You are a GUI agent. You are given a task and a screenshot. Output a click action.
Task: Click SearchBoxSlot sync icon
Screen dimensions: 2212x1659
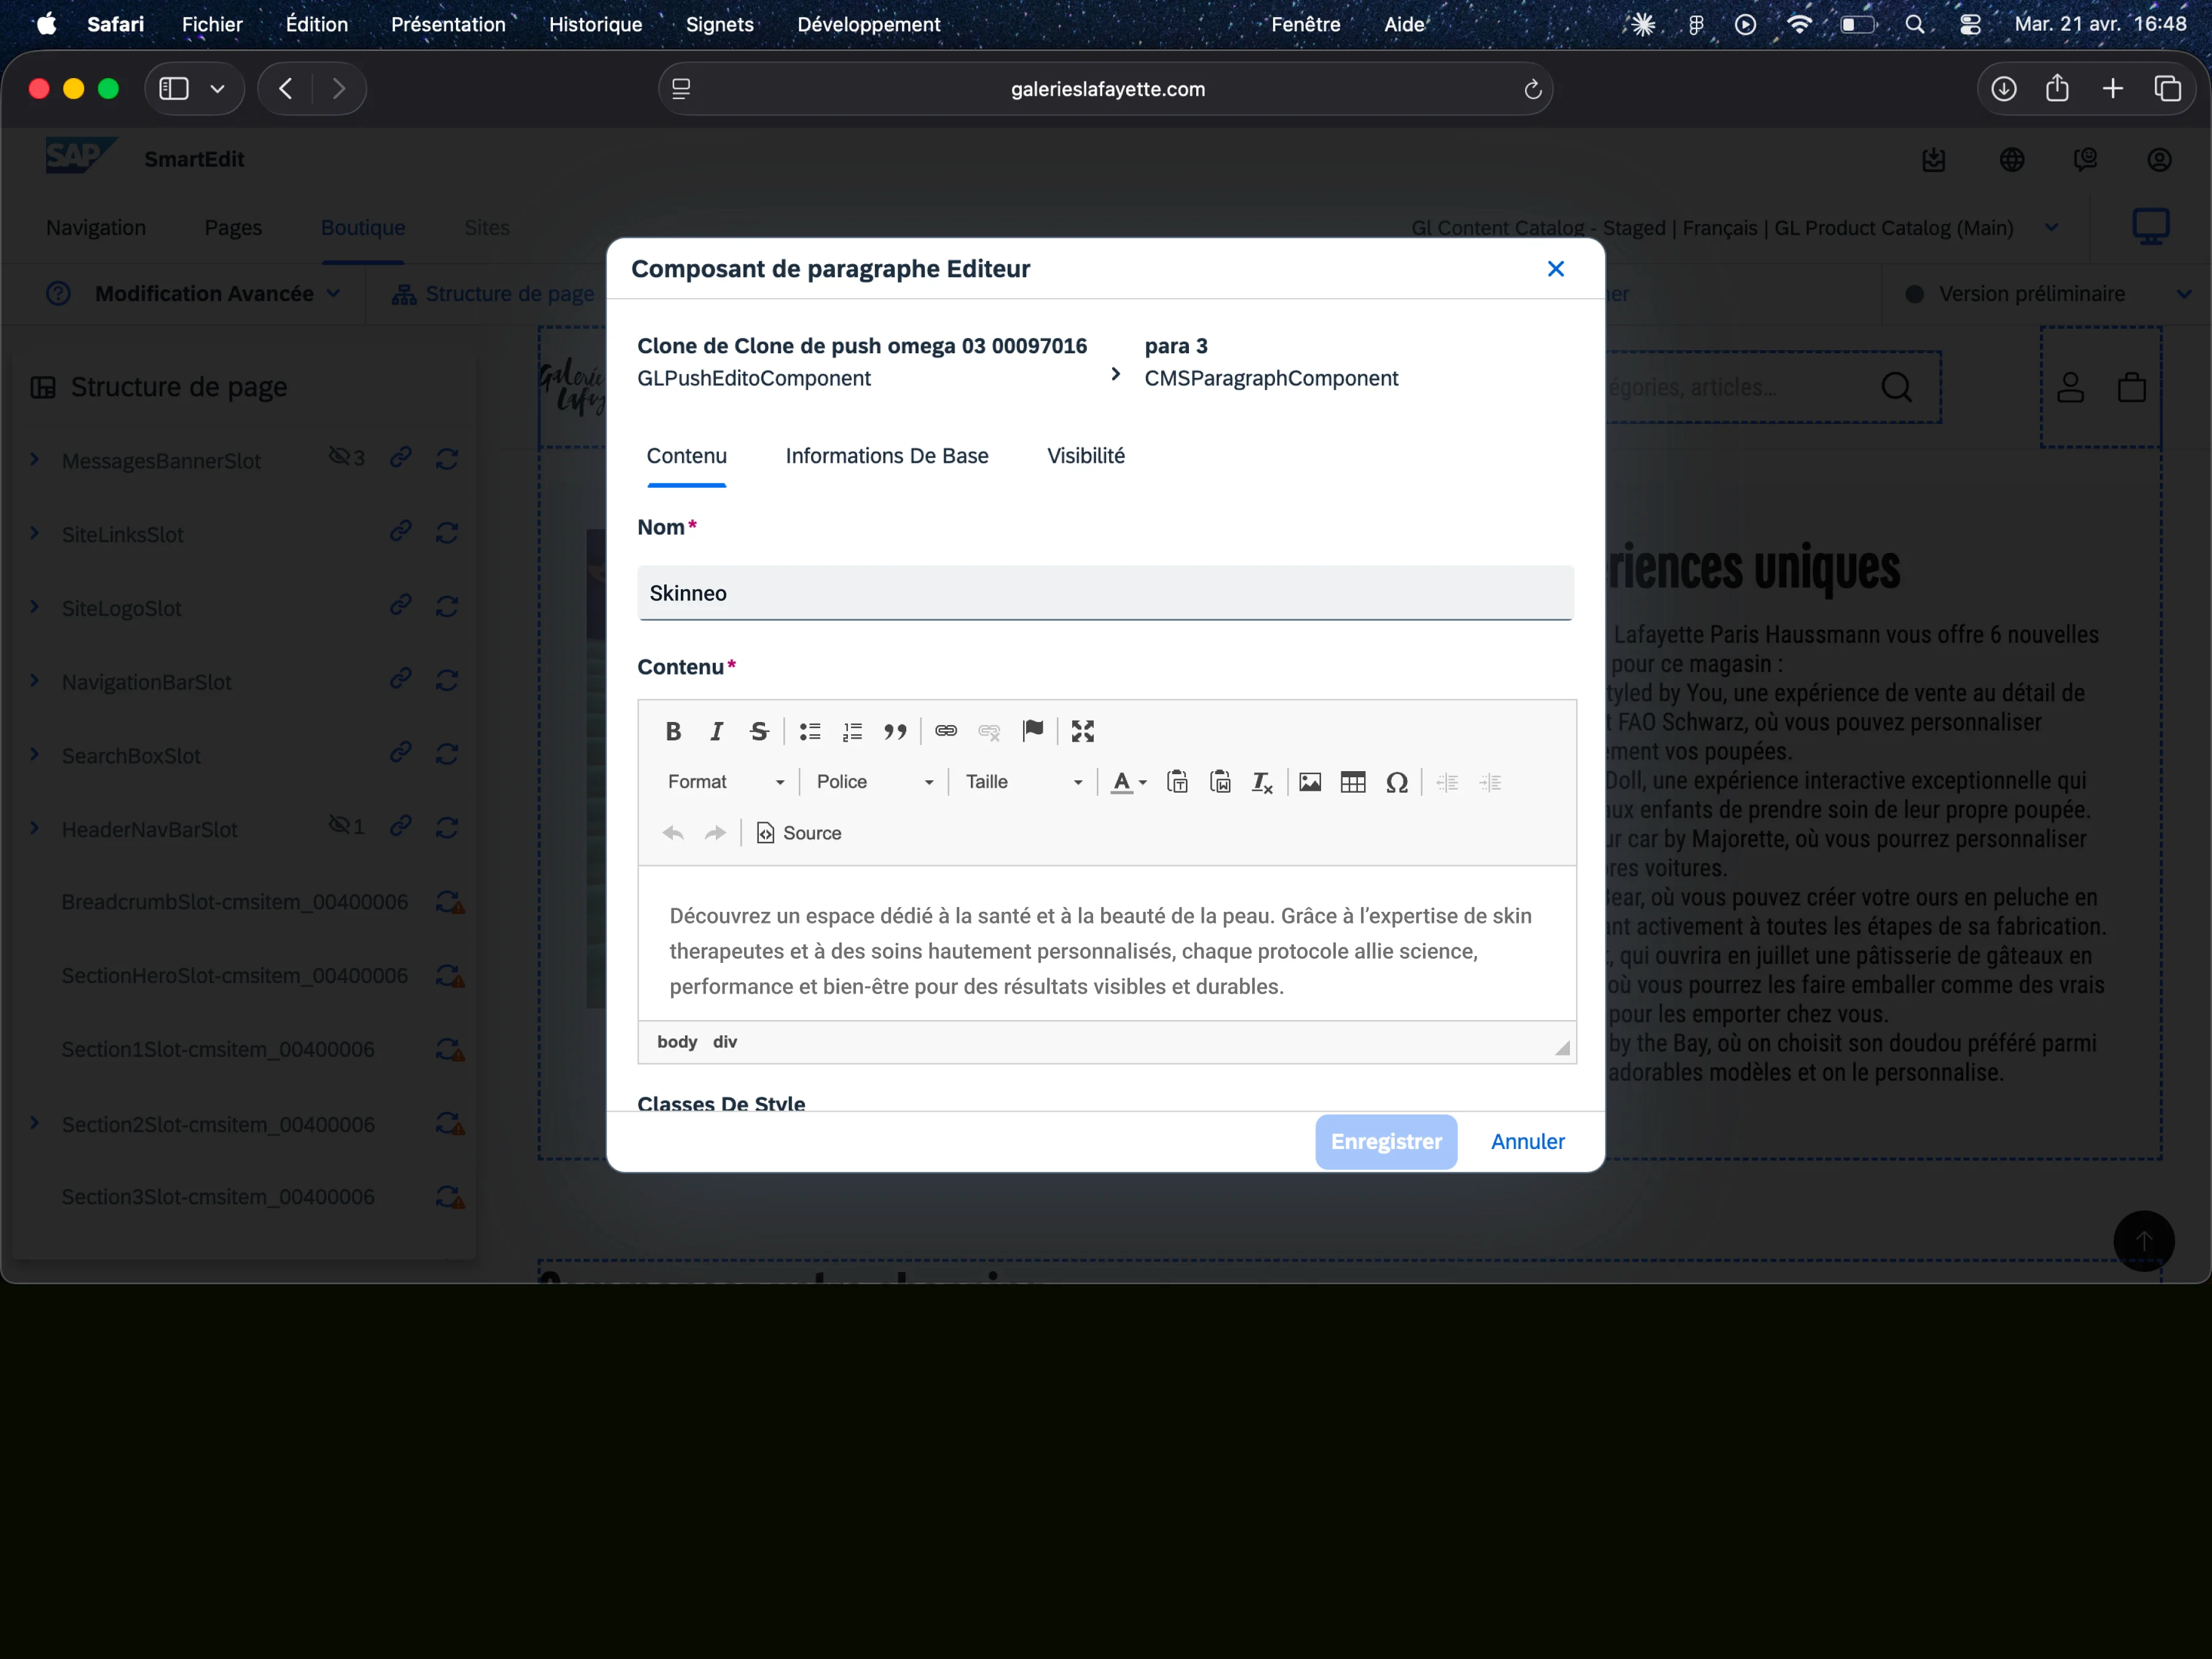[447, 754]
